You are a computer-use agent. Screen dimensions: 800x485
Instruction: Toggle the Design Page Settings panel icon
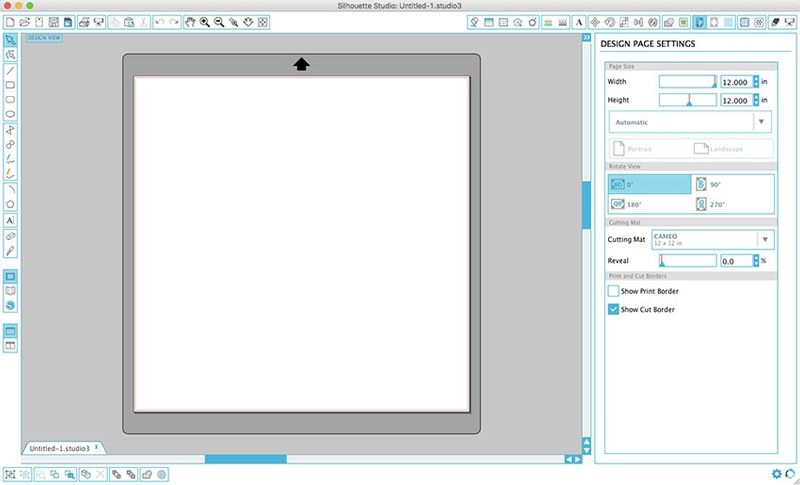point(699,22)
